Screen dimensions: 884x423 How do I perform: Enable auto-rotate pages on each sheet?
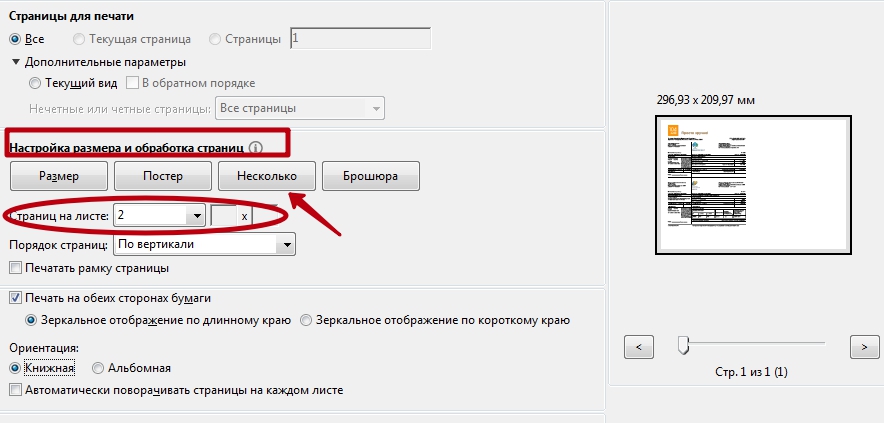click(x=15, y=390)
